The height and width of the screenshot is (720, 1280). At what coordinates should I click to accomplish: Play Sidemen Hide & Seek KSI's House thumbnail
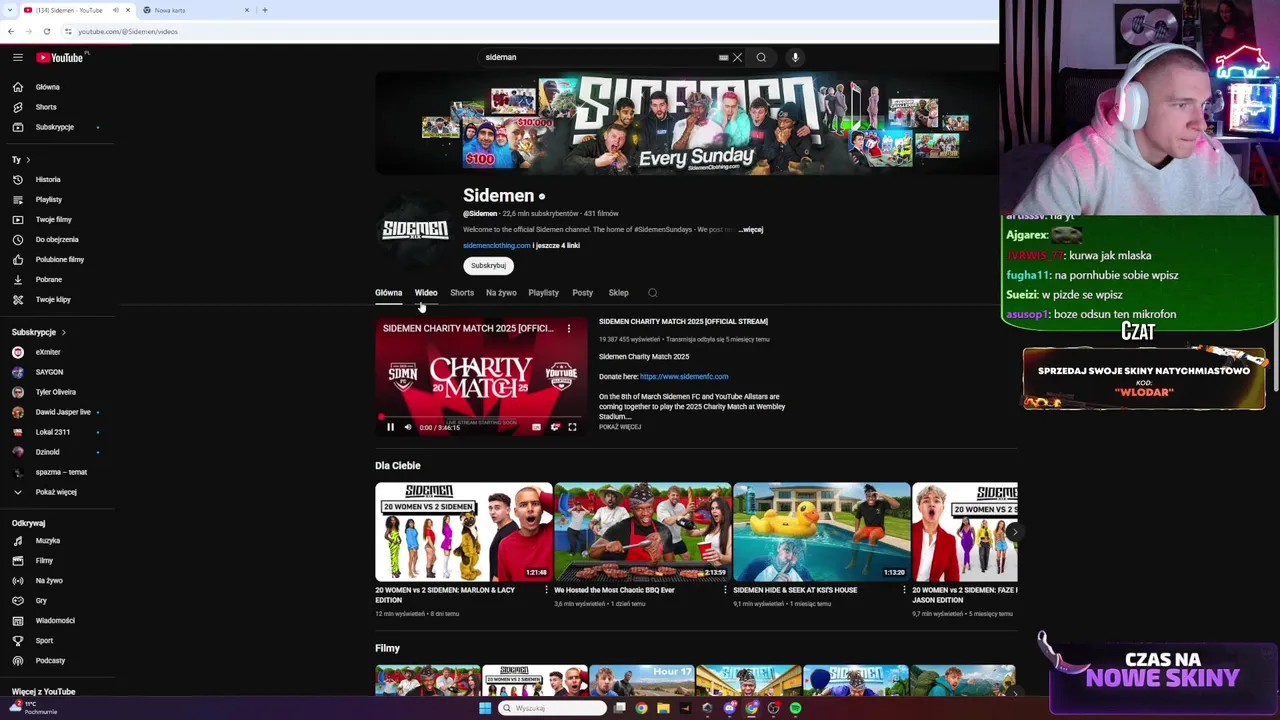tap(821, 532)
